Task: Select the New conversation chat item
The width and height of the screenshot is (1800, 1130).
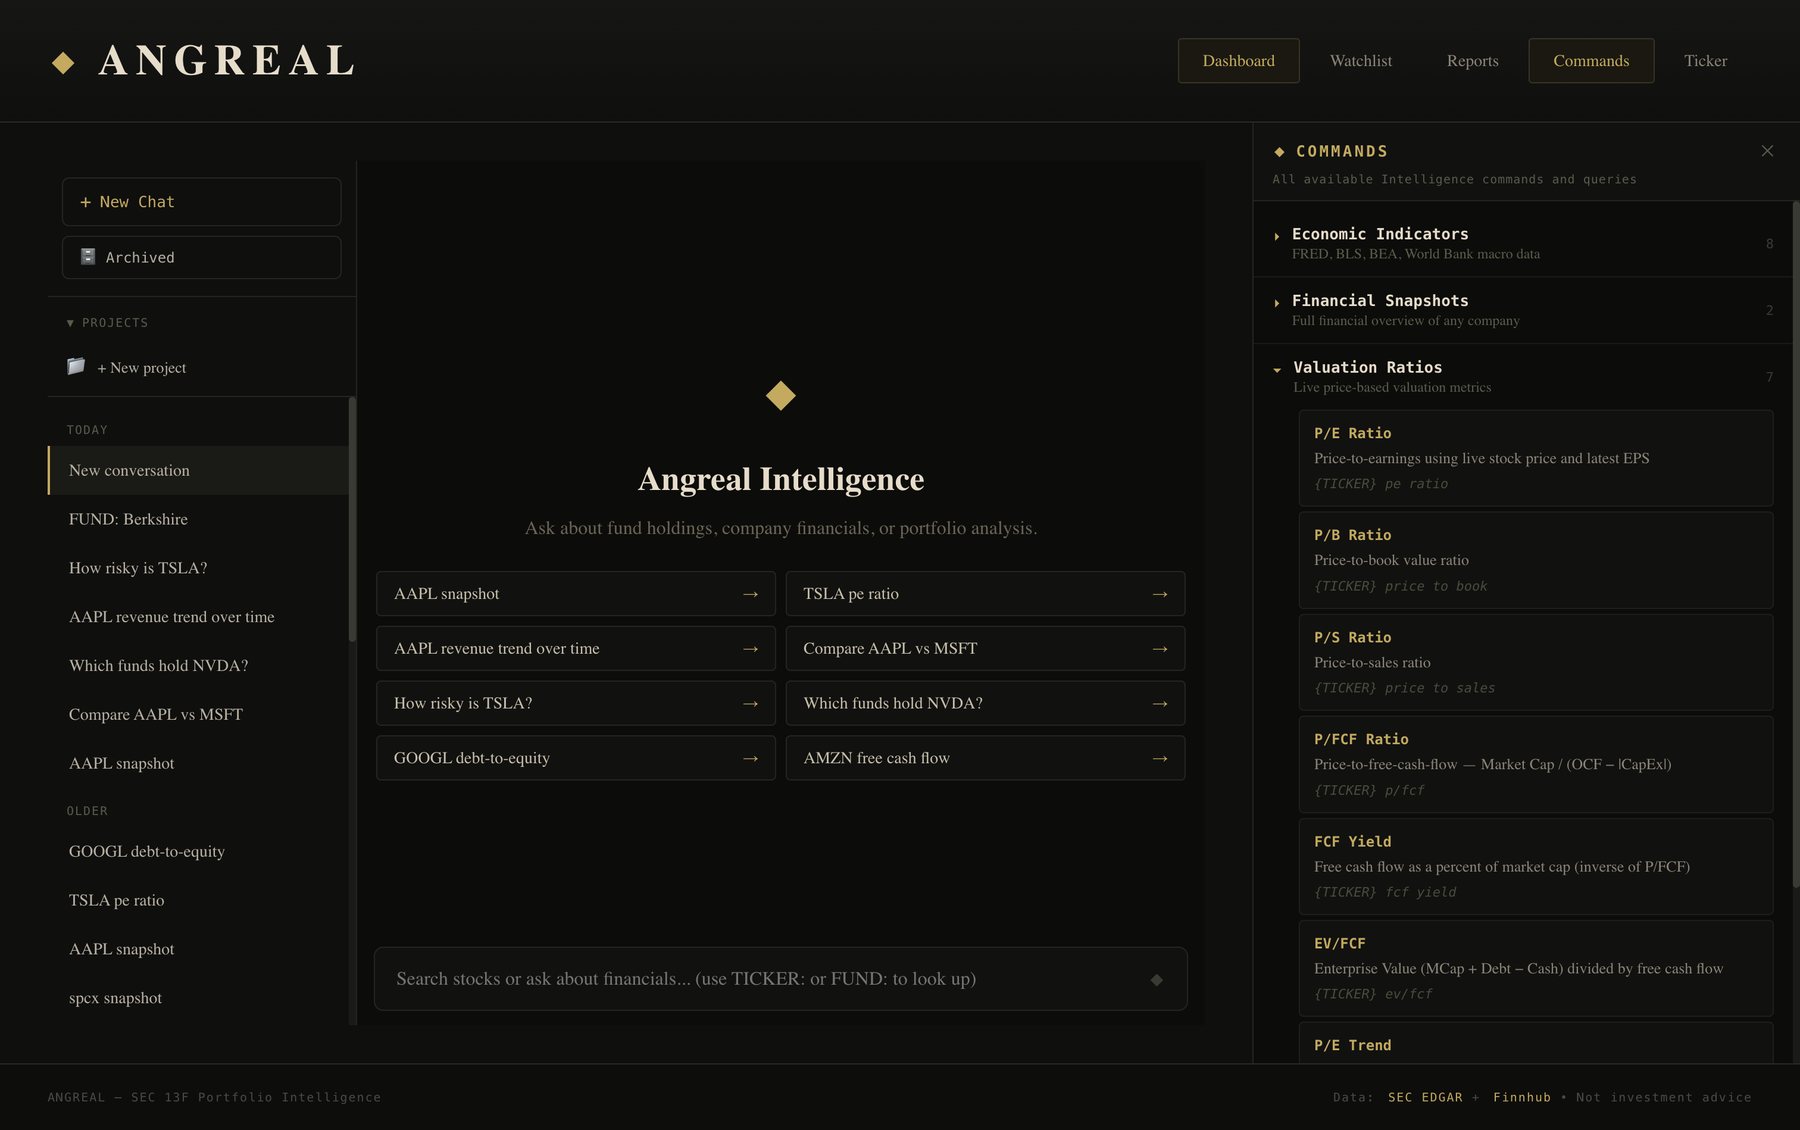Action: (x=198, y=470)
